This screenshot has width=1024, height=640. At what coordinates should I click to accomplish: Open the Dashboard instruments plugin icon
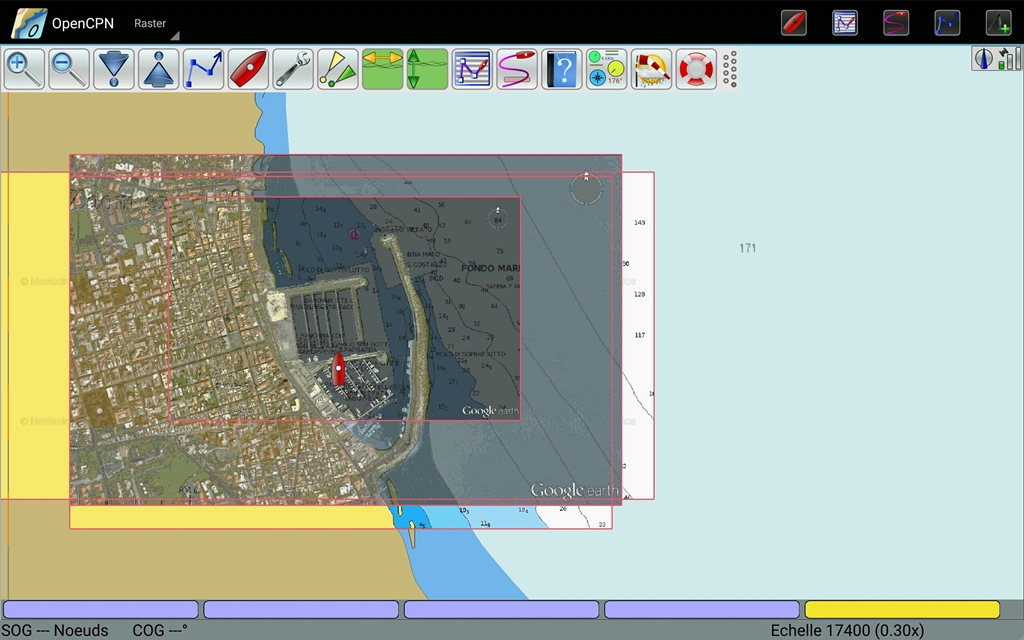606,69
